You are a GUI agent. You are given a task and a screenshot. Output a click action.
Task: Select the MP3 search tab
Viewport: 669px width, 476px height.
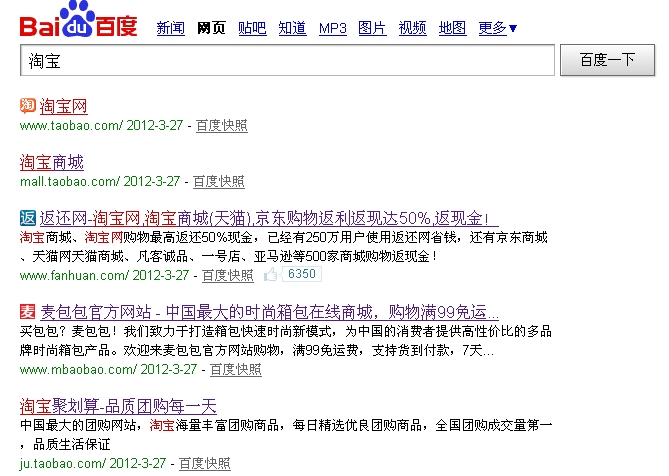tap(333, 28)
